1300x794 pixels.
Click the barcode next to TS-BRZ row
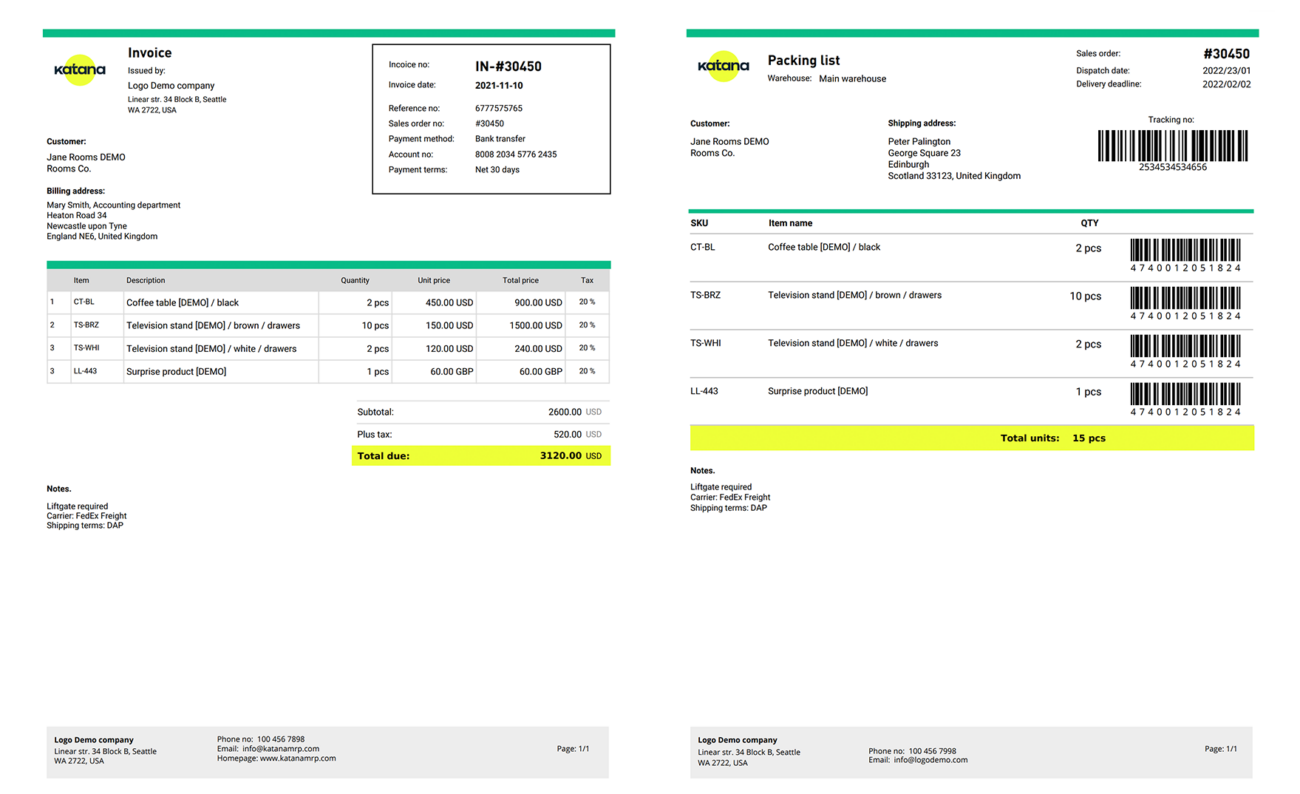[x=1184, y=299]
